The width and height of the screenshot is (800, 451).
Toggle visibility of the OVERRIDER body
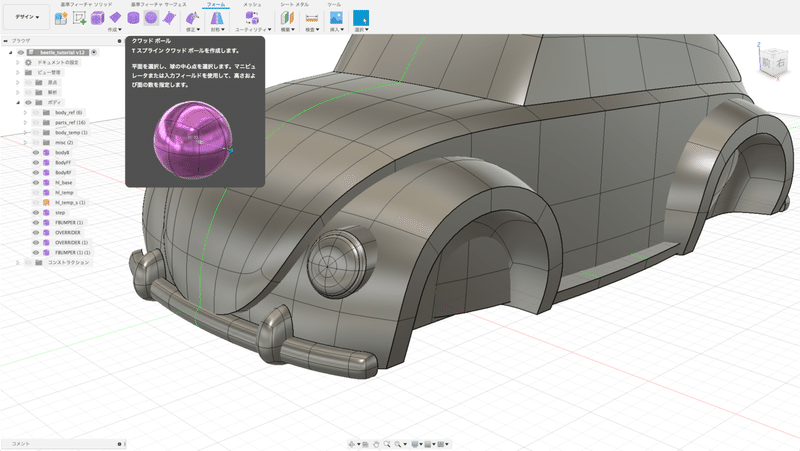coord(34,232)
